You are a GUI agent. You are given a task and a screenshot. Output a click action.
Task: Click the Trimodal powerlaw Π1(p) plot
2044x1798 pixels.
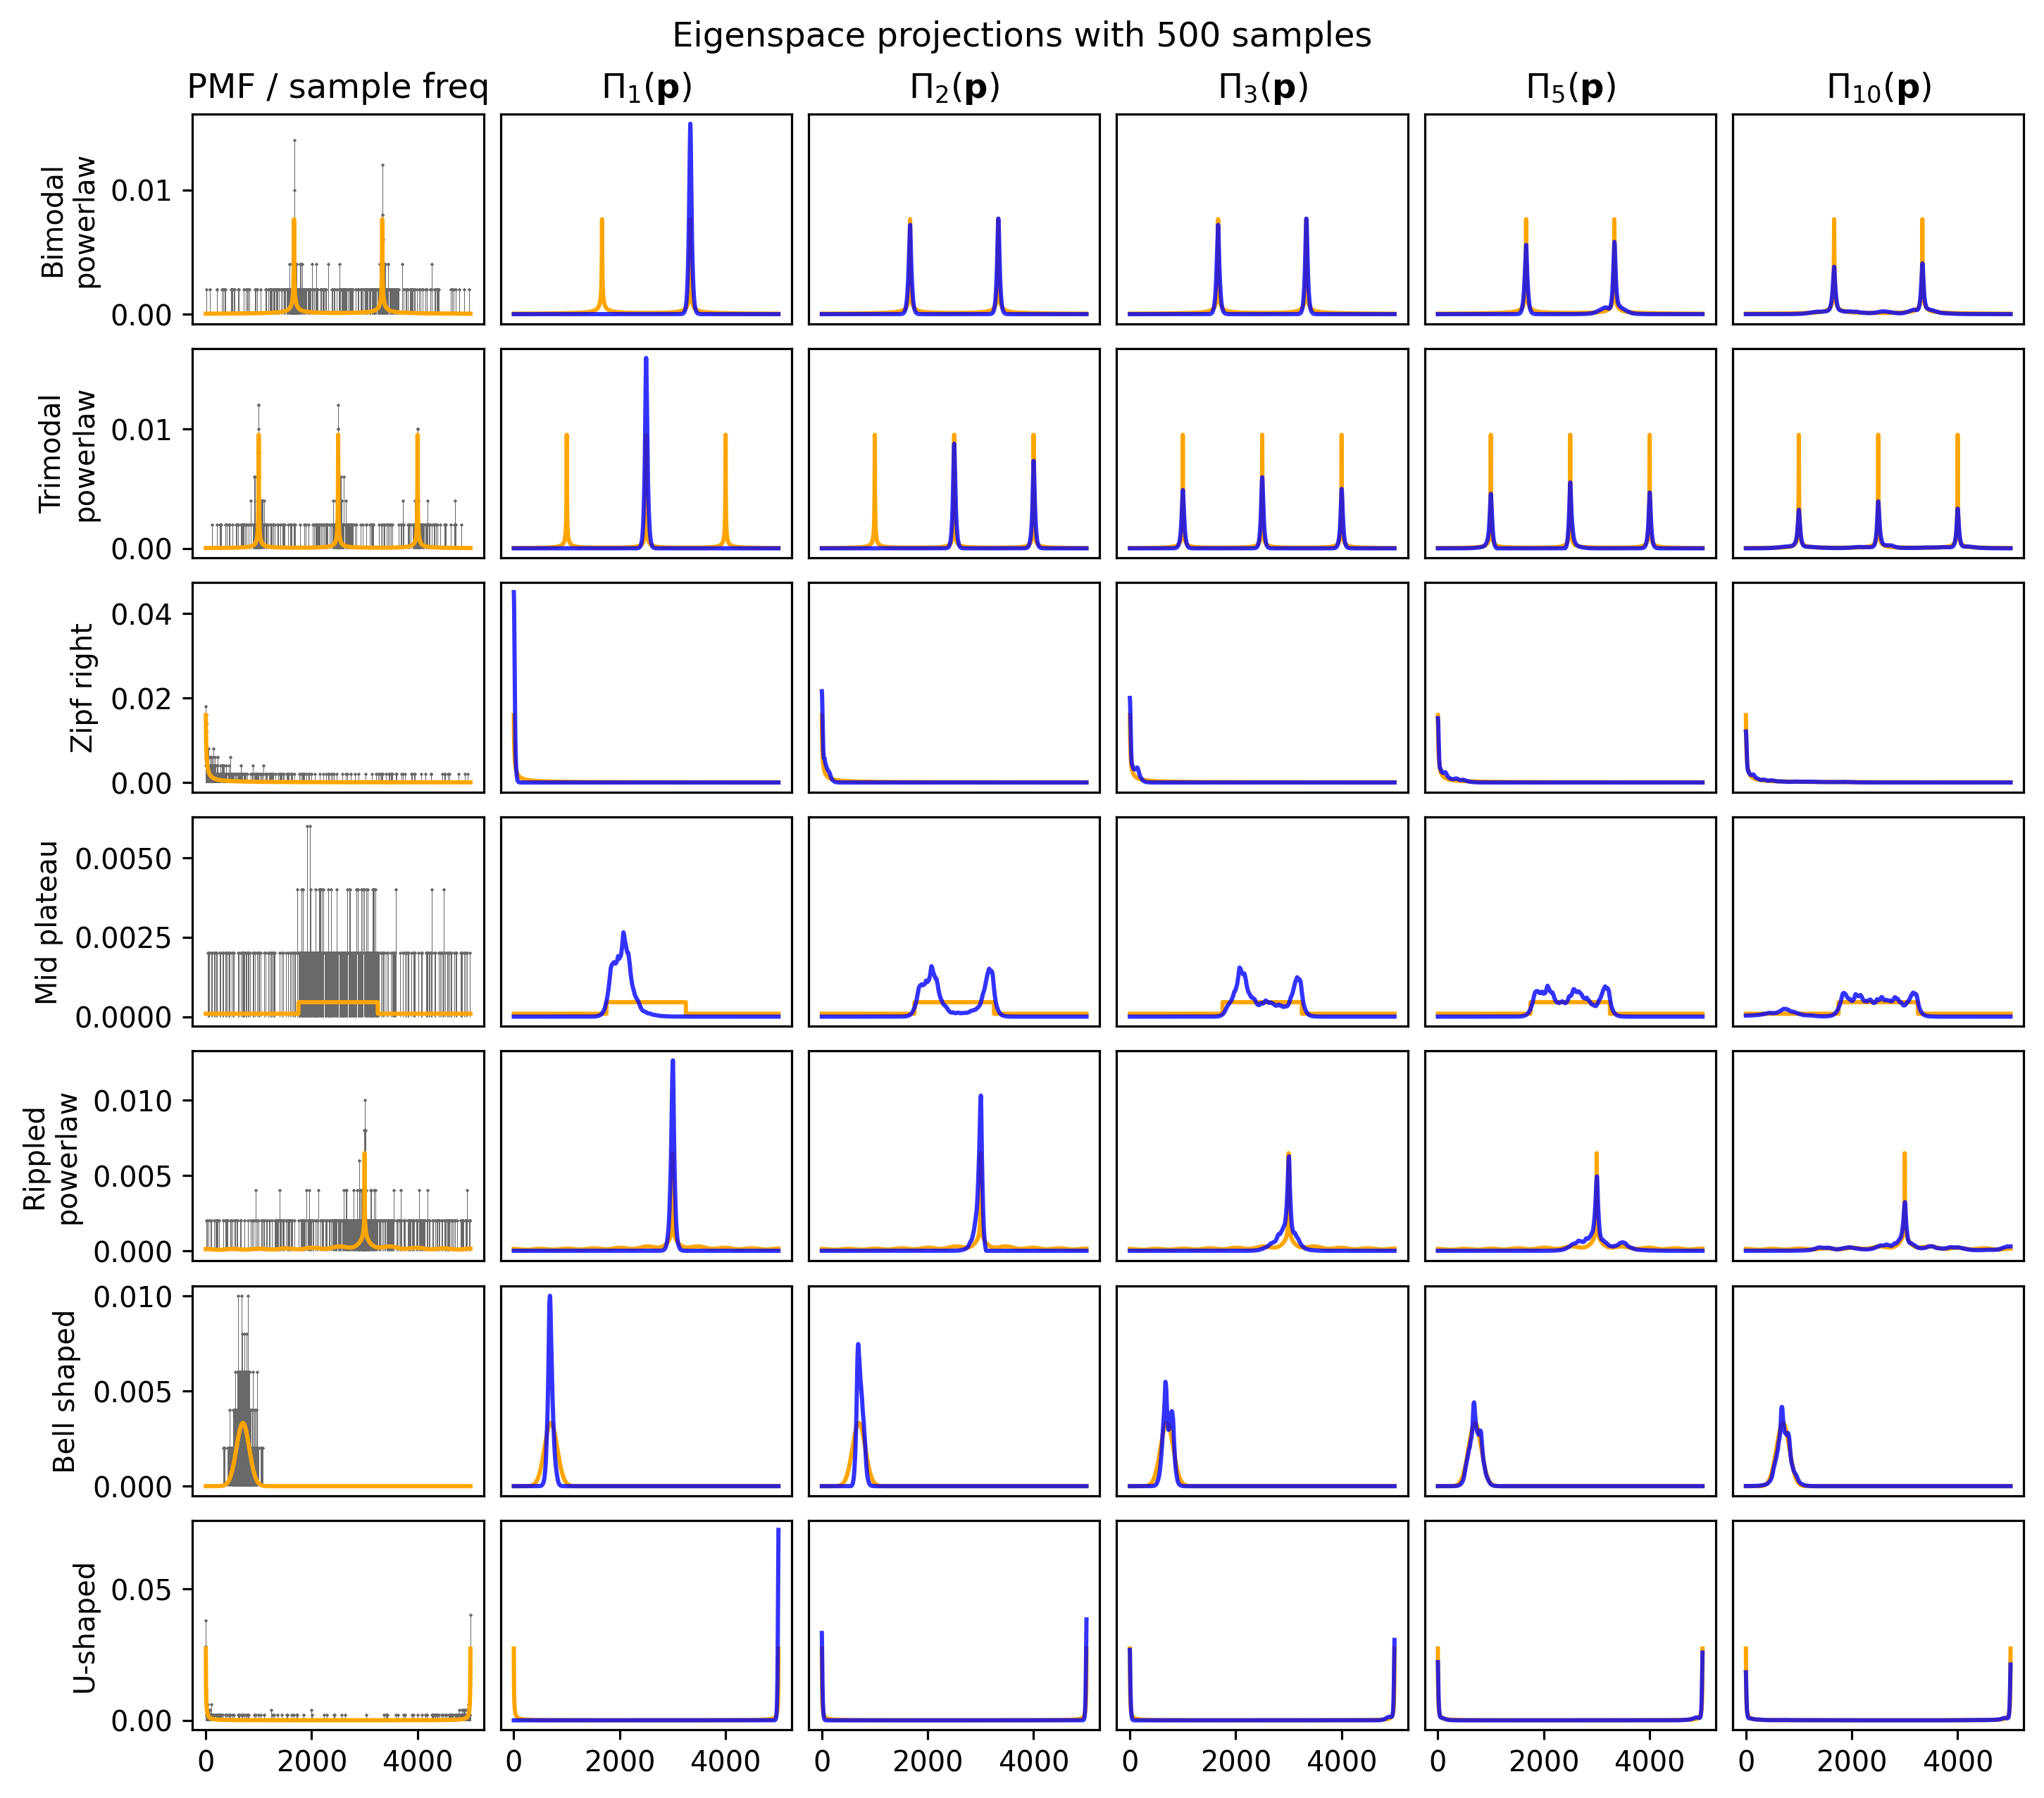646,454
